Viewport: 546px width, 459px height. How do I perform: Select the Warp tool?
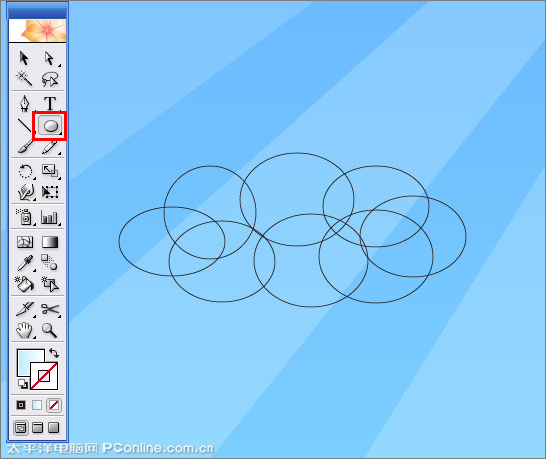click(26, 192)
